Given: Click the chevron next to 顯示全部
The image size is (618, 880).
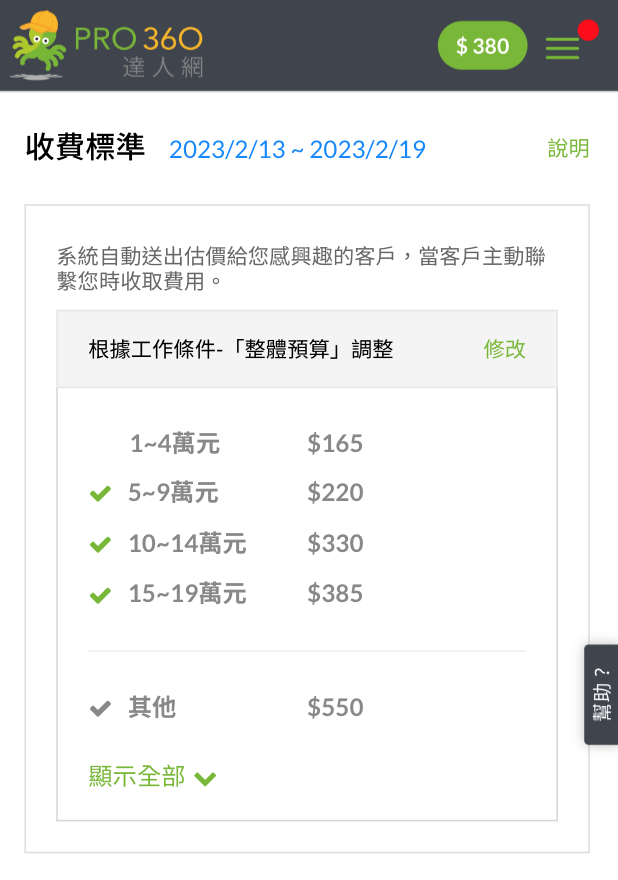Looking at the screenshot, I should 206,778.
